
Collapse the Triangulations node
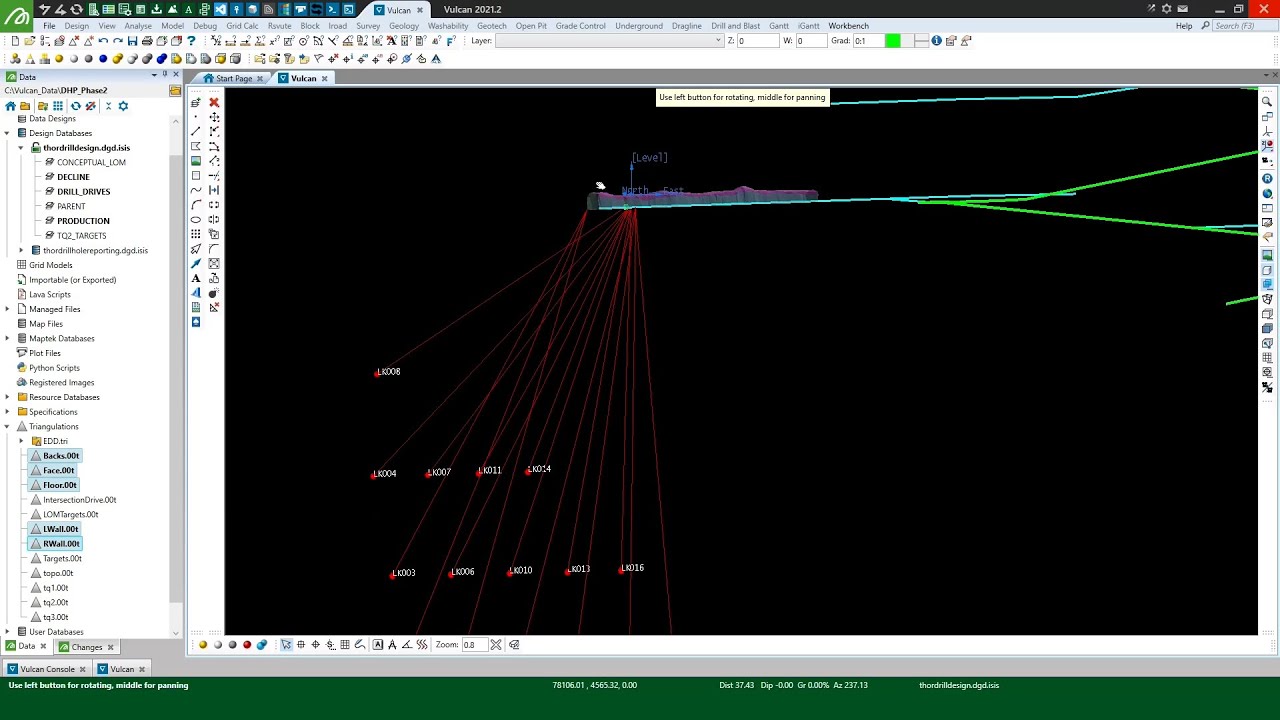7,427
